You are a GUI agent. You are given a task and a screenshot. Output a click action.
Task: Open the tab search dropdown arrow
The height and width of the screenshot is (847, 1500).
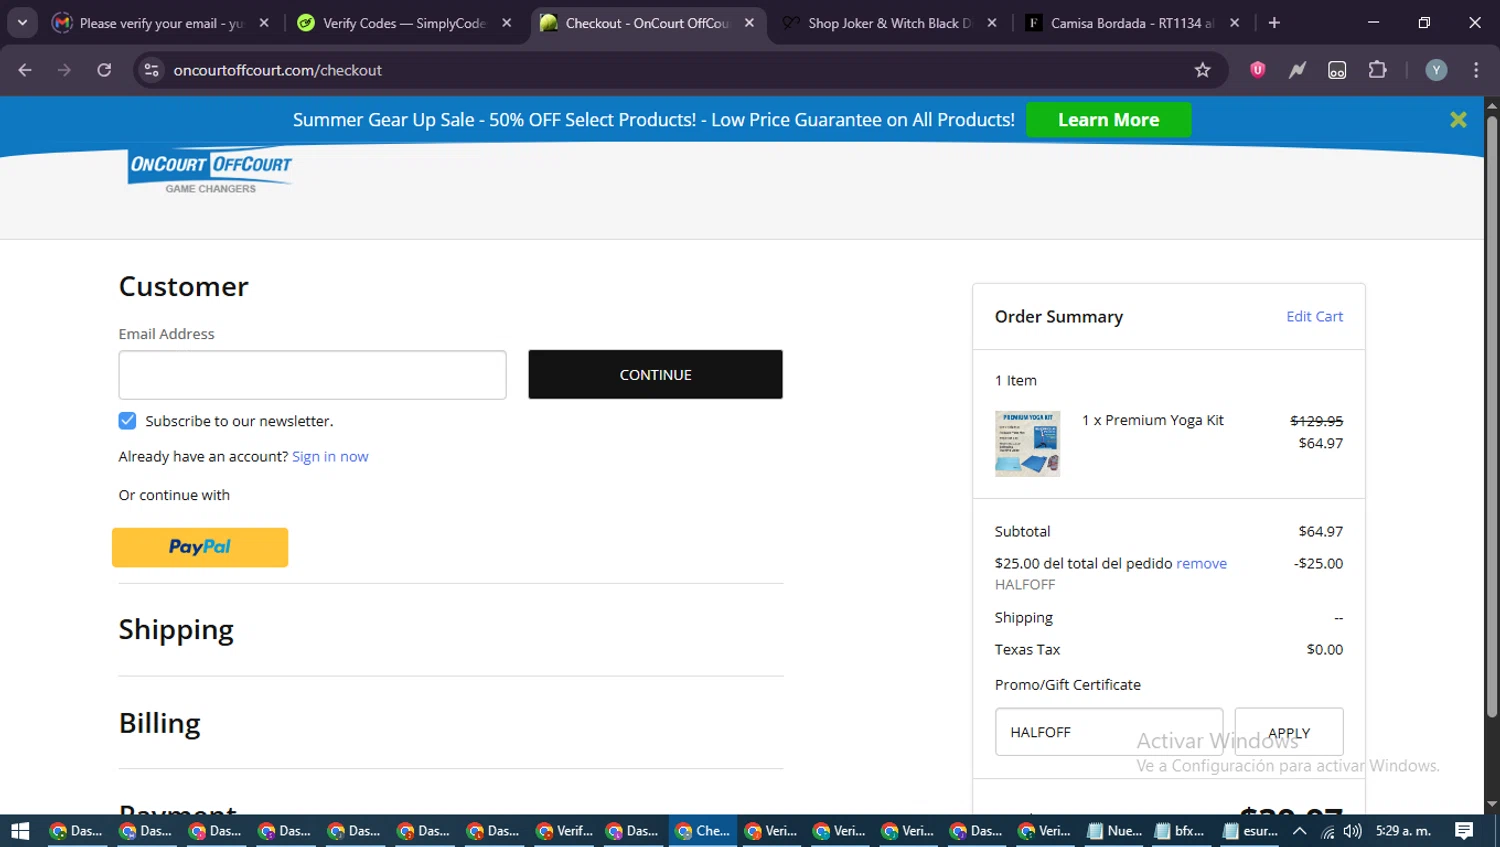tap(22, 22)
